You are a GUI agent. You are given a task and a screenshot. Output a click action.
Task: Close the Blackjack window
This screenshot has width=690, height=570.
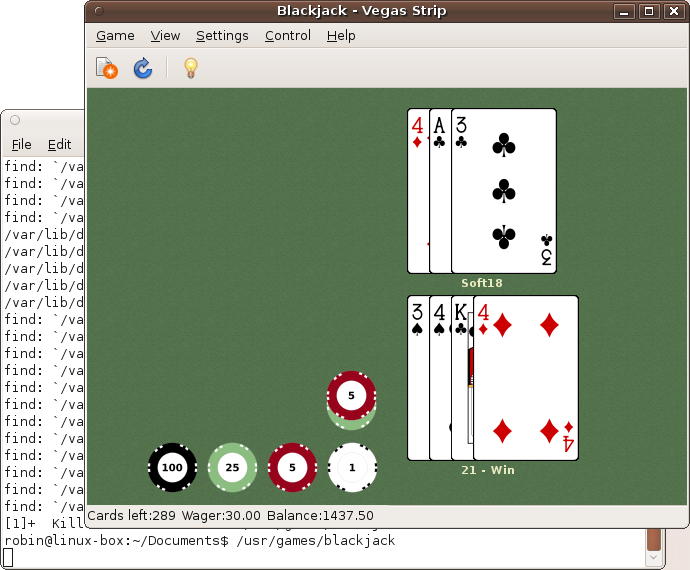point(674,11)
